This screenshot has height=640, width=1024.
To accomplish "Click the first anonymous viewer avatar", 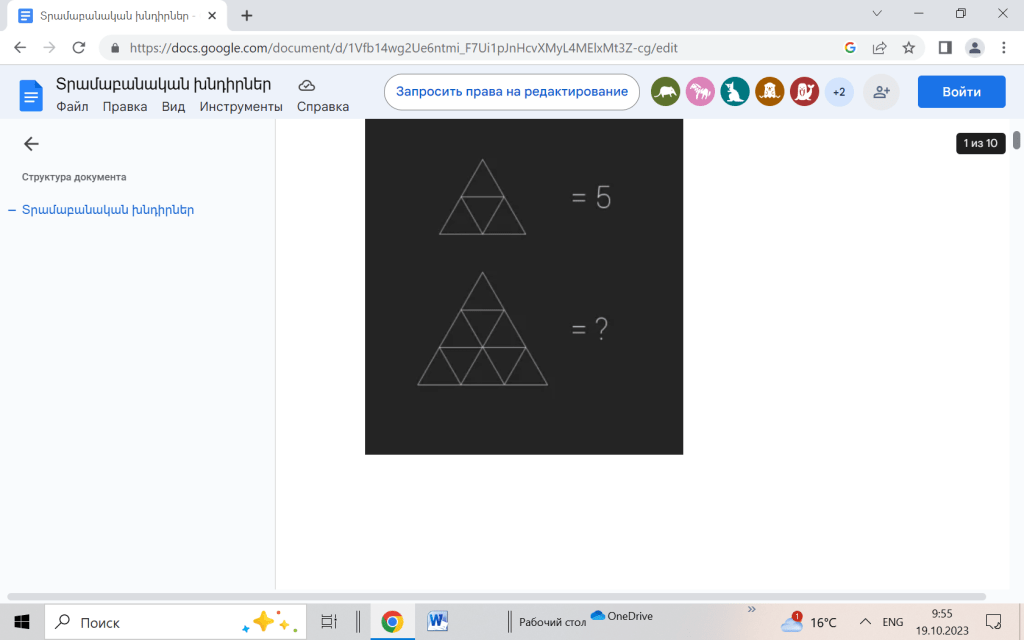I will [665, 92].
